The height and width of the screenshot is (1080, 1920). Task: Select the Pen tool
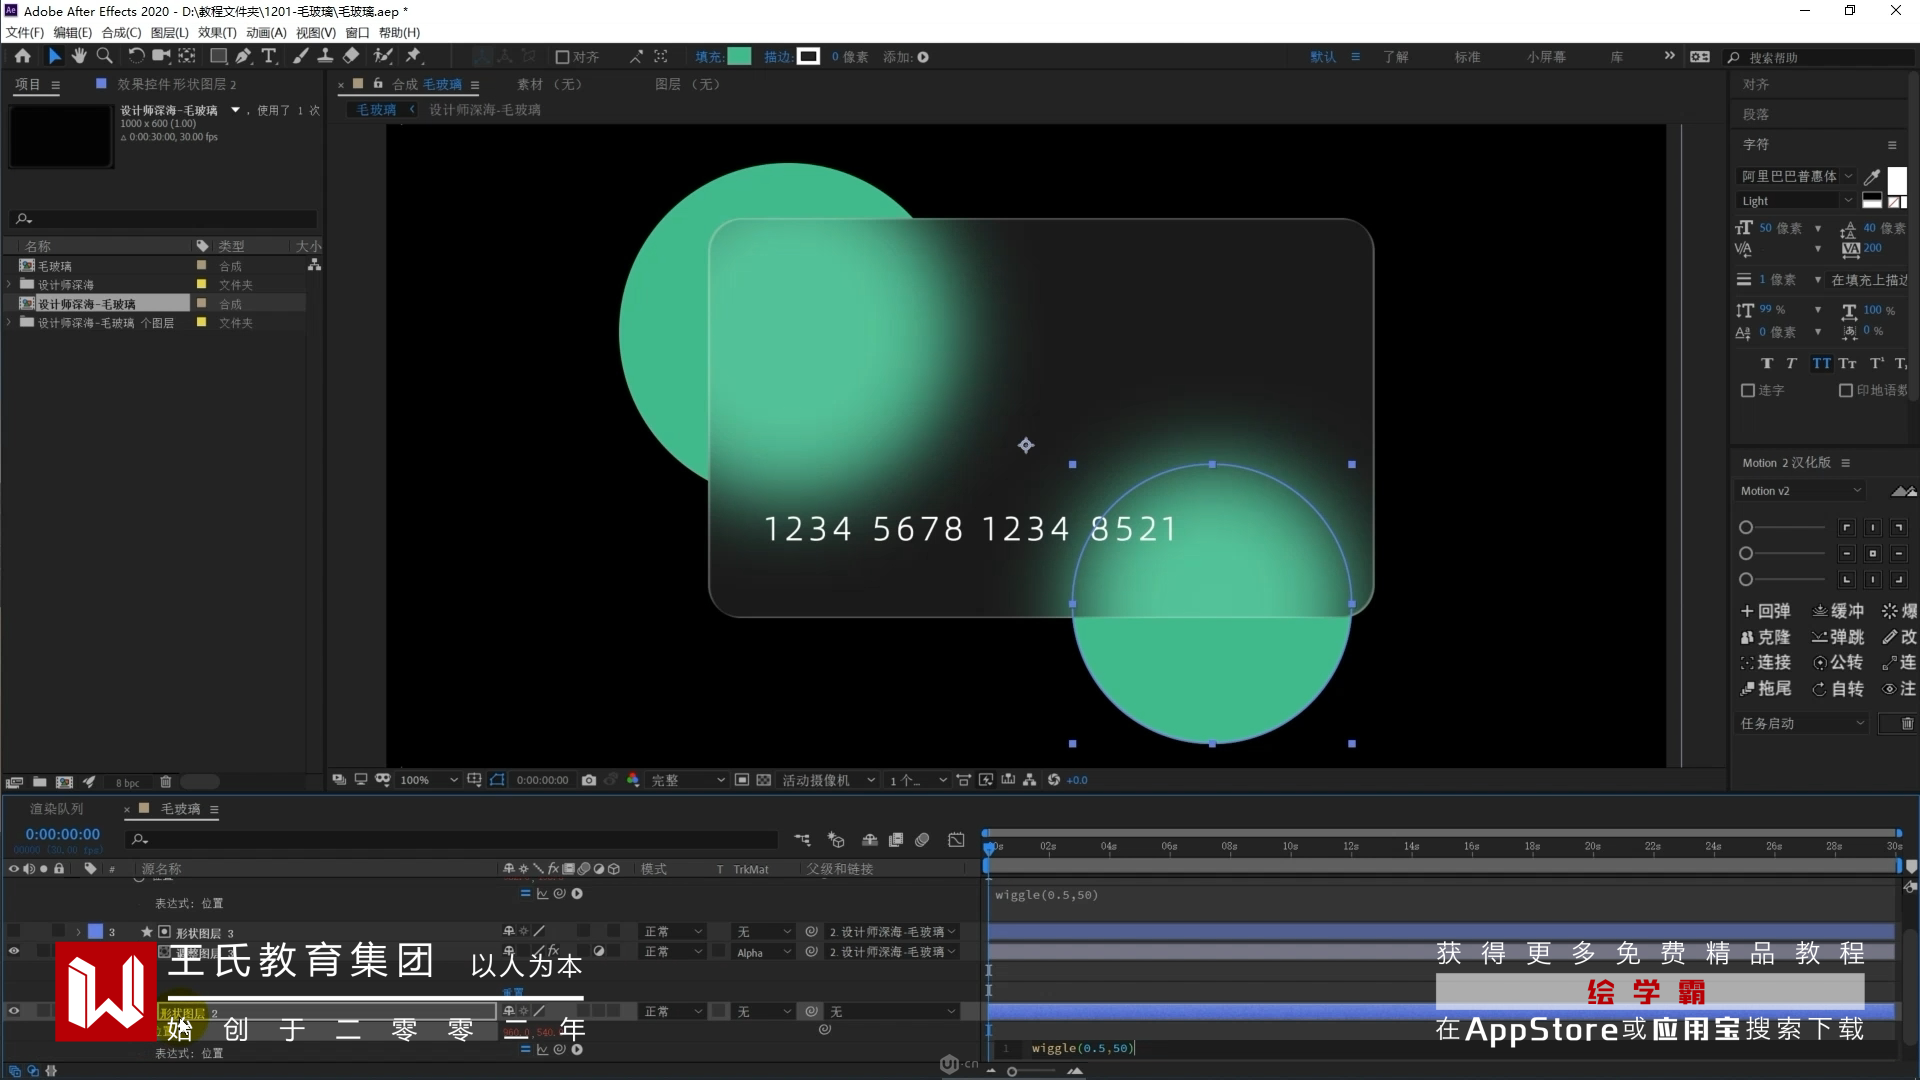243,56
